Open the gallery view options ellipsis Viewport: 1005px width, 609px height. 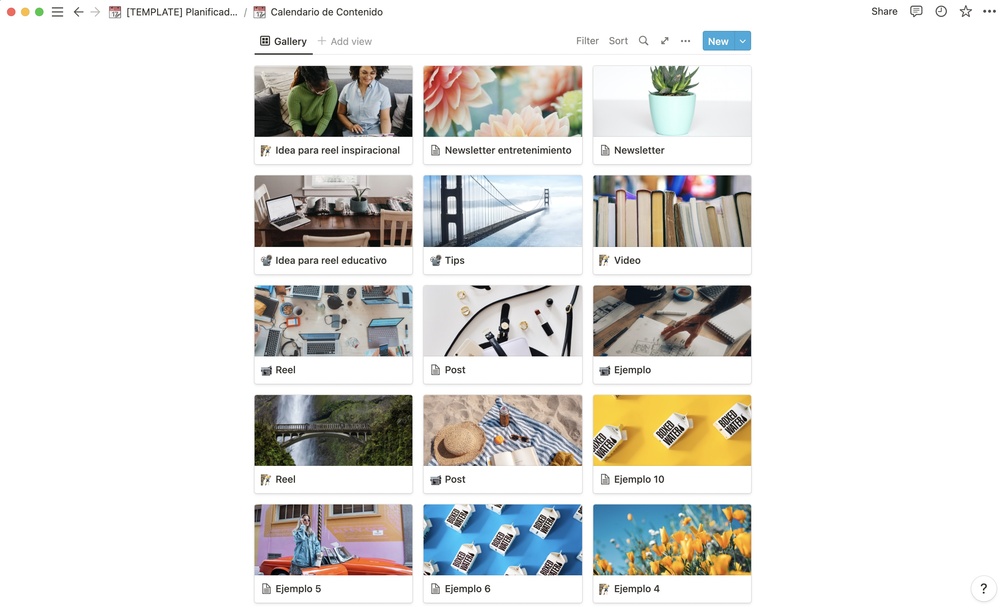click(x=685, y=40)
